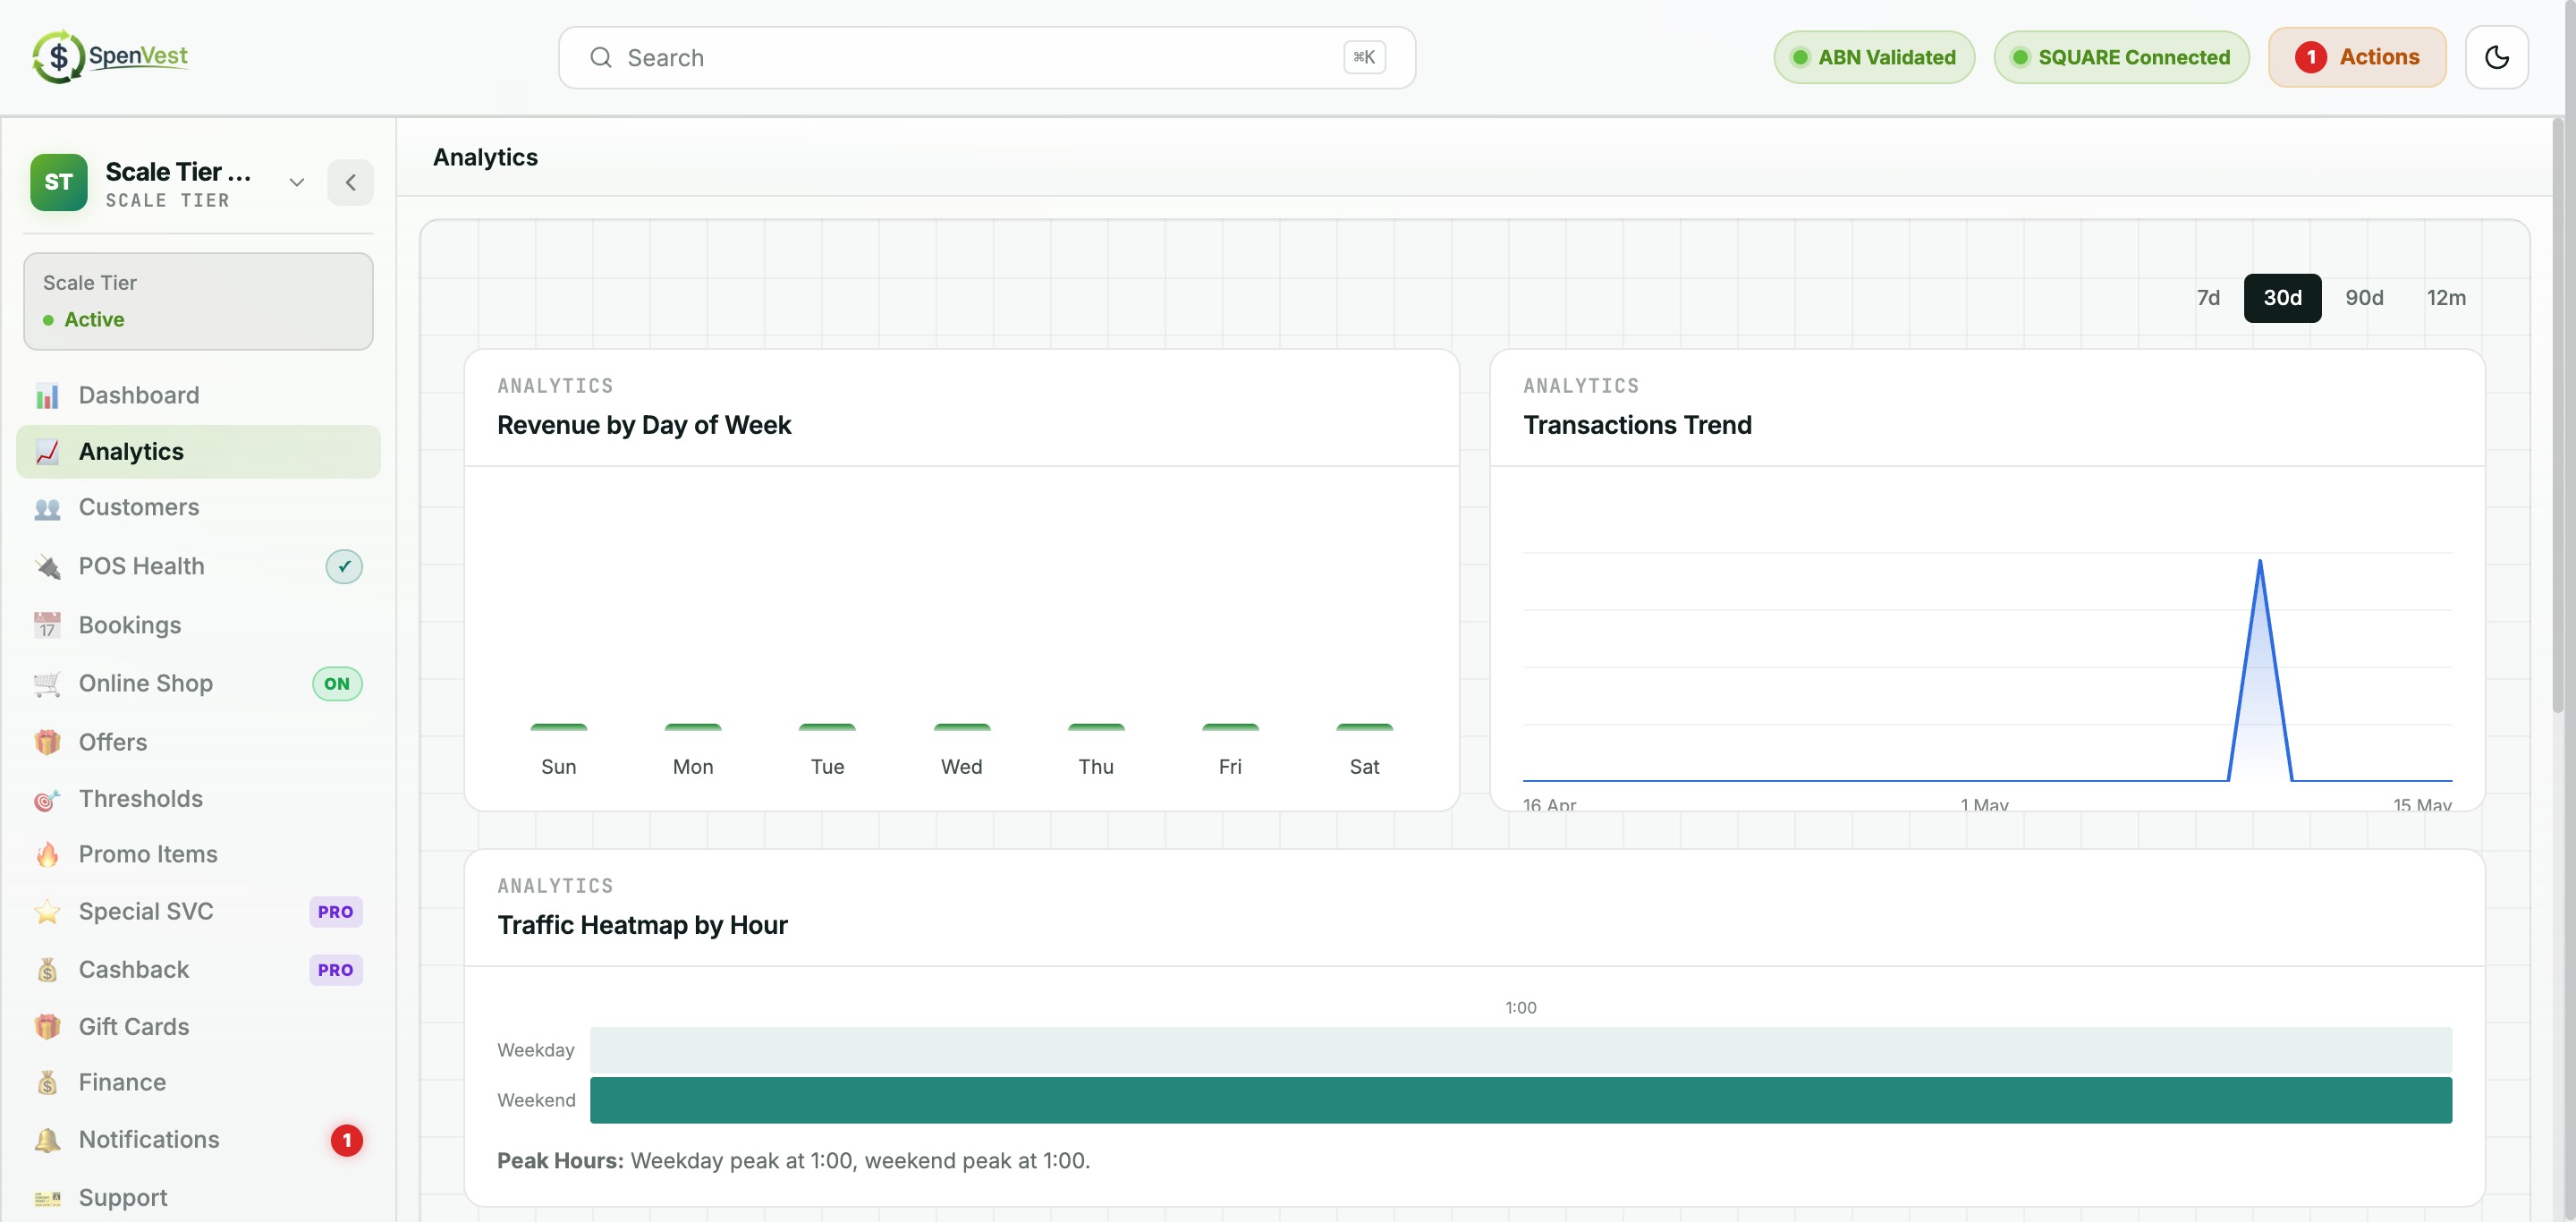
Task: Click the Notifications red count badge
Action: coord(347,1140)
